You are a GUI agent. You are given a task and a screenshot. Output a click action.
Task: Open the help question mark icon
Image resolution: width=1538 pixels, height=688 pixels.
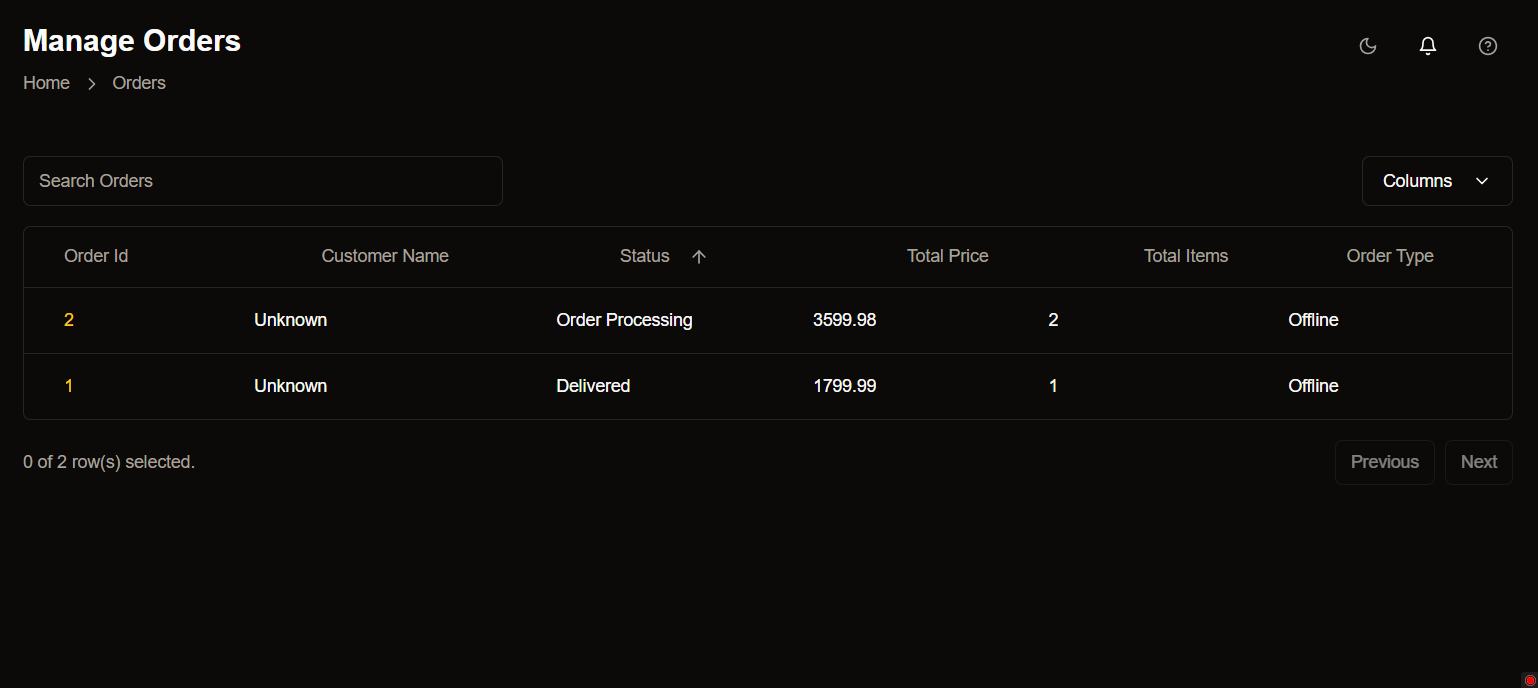pos(1488,46)
